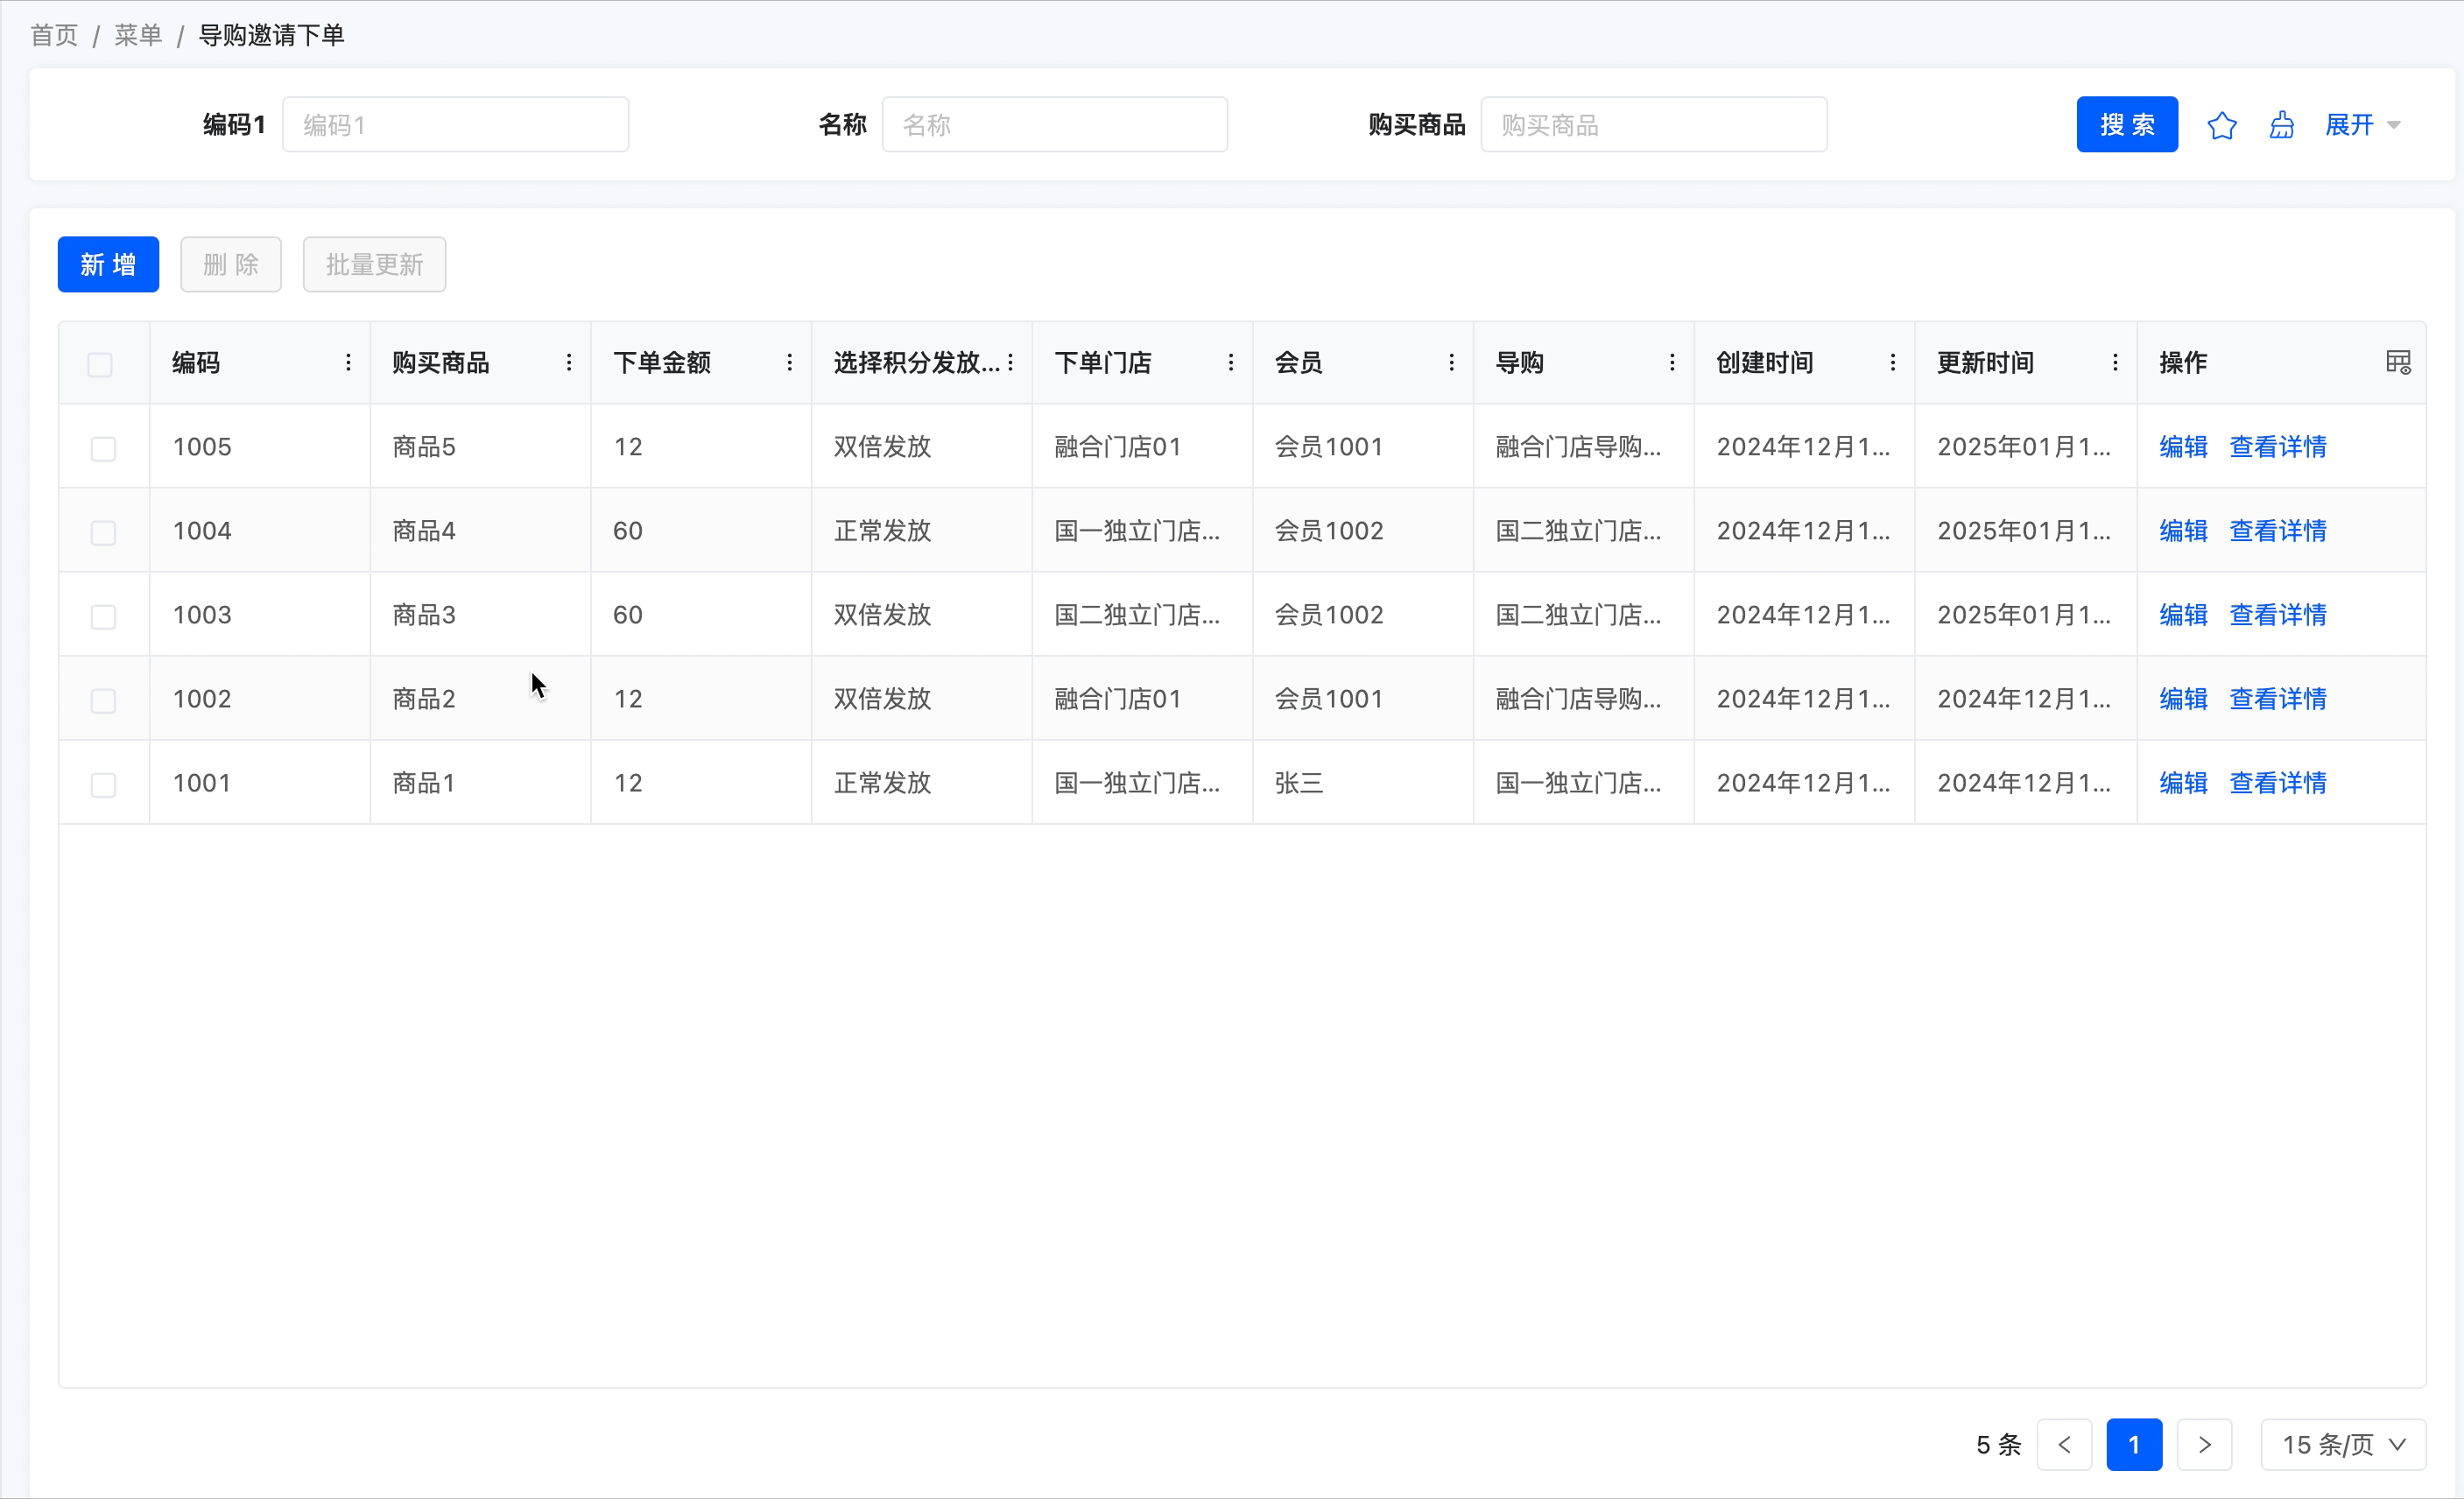
Task: Open table column settings icon
Action: tap(2398, 362)
